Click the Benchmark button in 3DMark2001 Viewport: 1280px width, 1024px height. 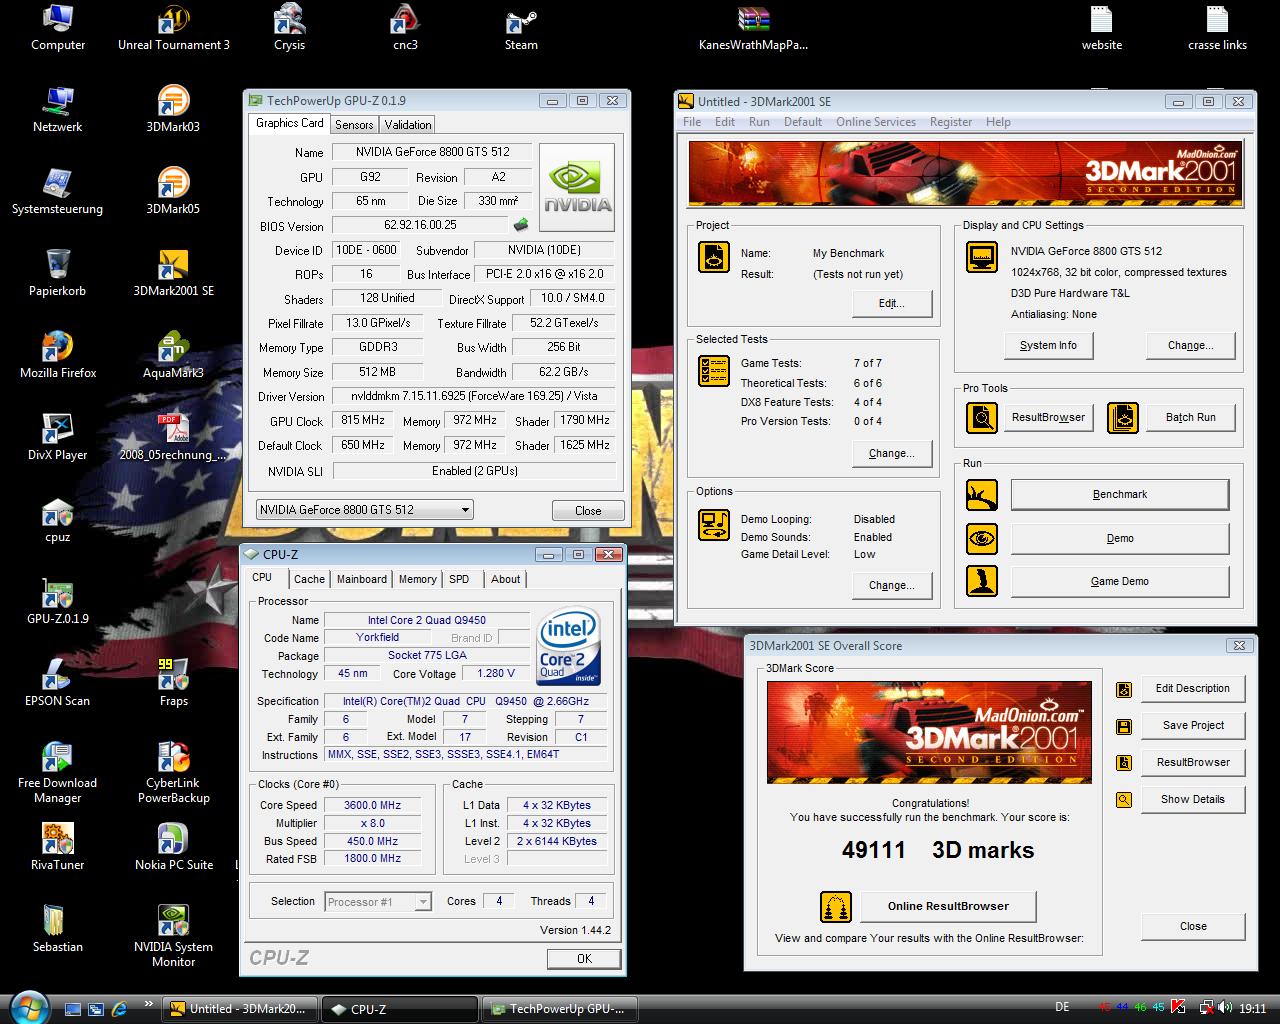pos(1120,494)
